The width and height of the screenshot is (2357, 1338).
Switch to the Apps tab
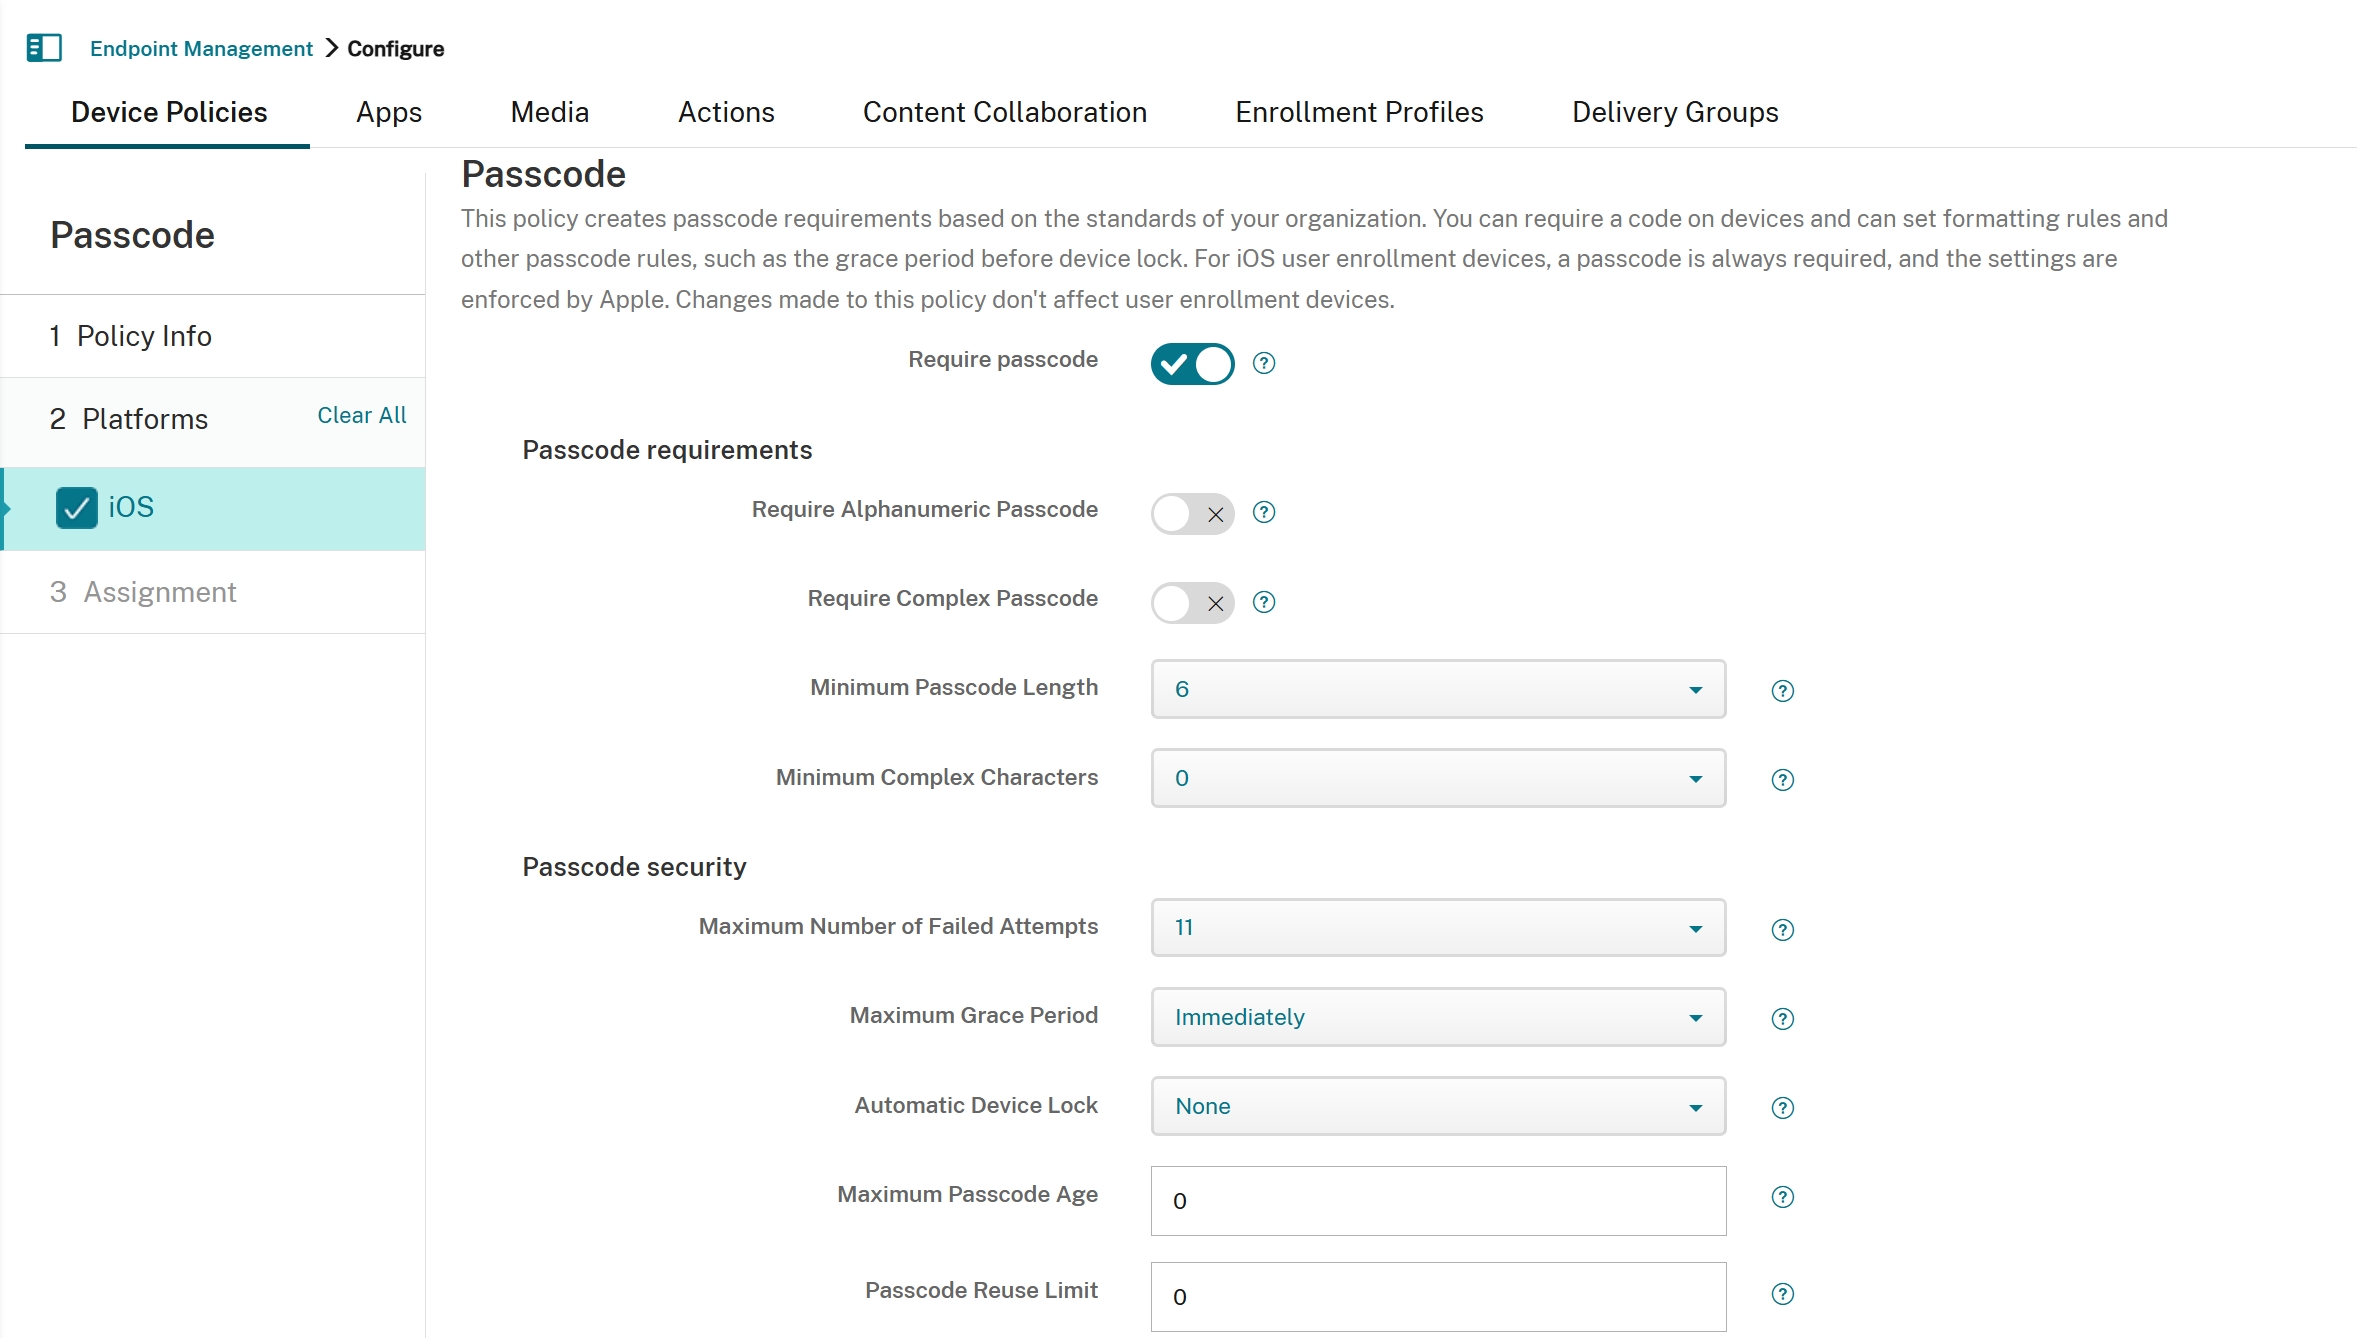(x=389, y=112)
